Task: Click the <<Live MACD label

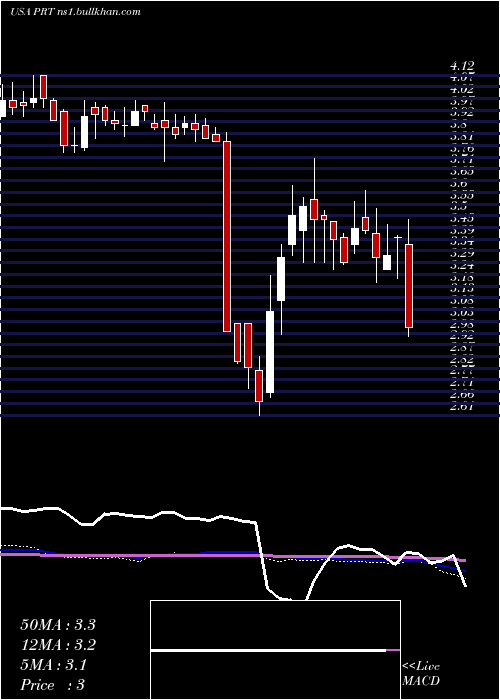Action: (421, 674)
